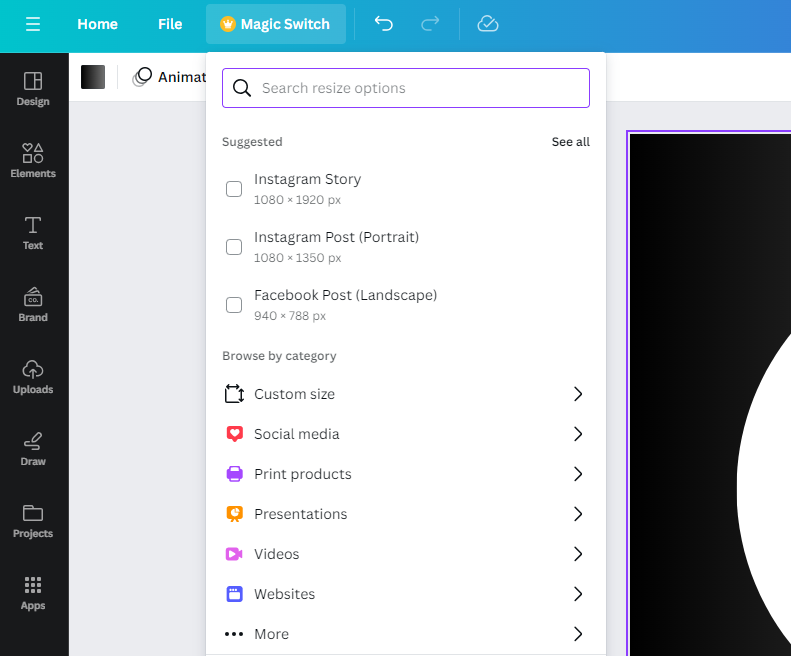Click the search magnifier icon
The height and width of the screenshot is (656, 791).
pyautogui.click(x=242, y=88)
